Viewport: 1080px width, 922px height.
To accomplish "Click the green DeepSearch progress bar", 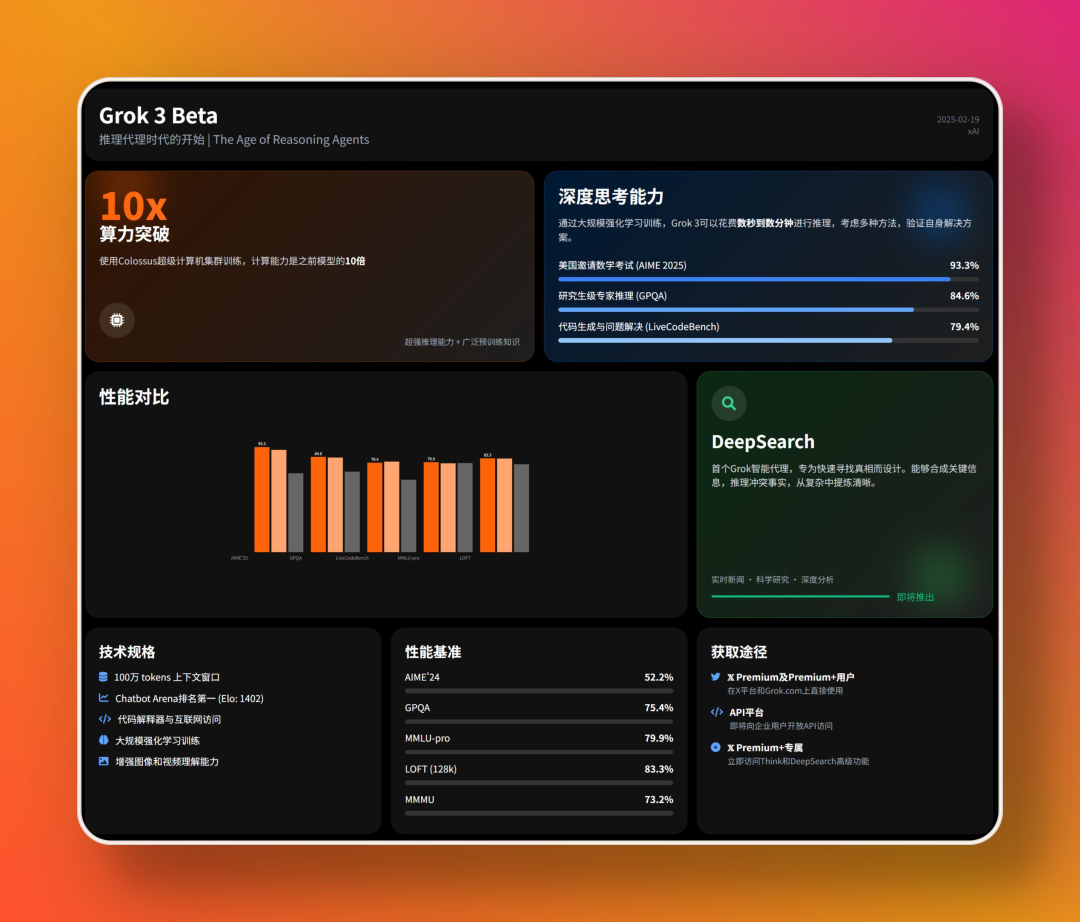I will [800, 596].
